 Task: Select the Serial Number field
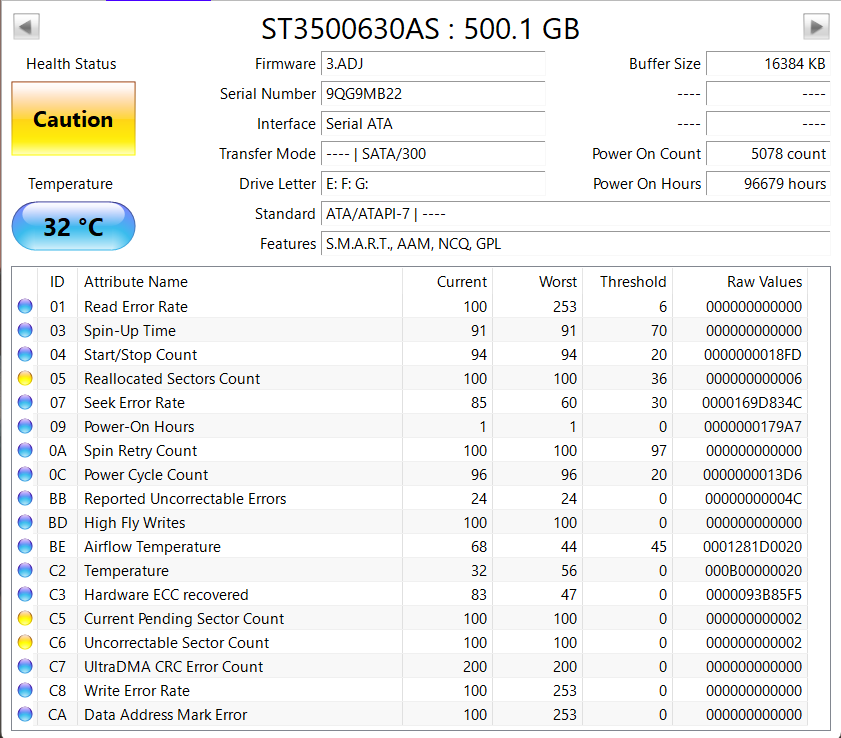click(x=432, y=94)
